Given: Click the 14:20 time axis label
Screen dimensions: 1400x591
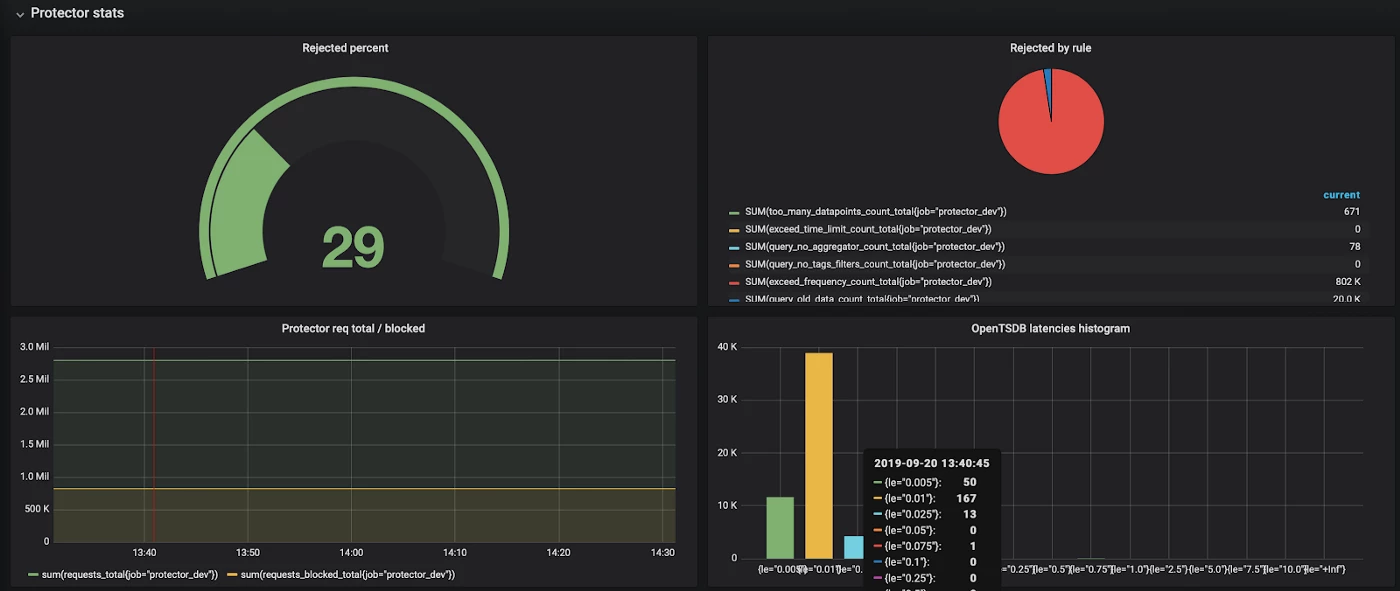Looking at the screenshot, I should click(x=558, y=552).
